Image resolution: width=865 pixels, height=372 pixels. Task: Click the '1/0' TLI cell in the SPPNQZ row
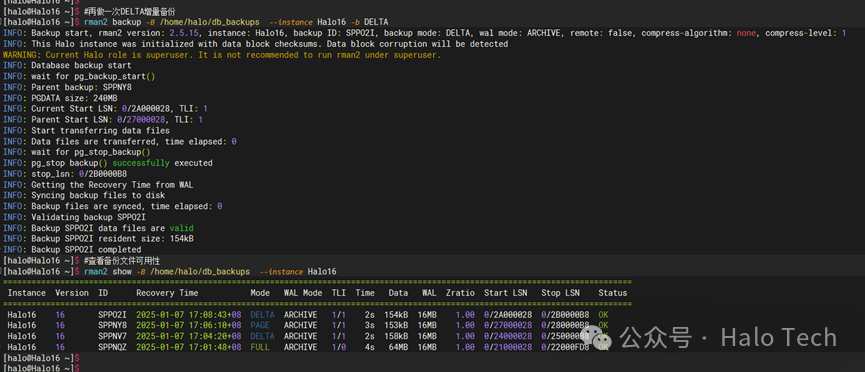pos(339,347)
